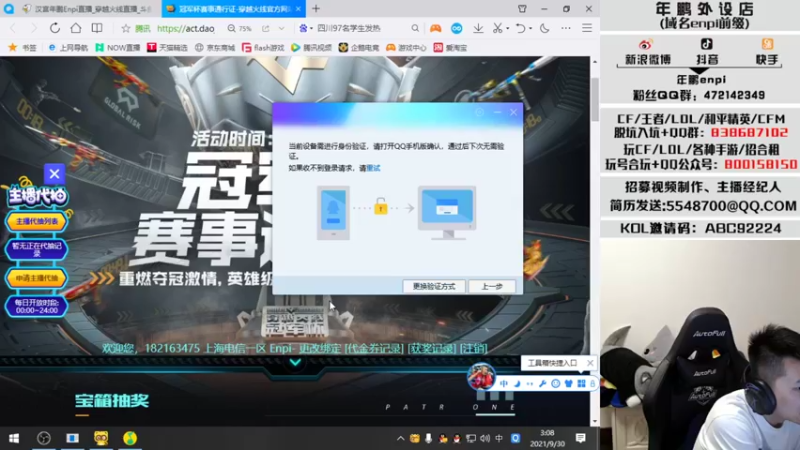Switch to the first Enpi直播 tab
Image resolution: width=800 pixels, height=450 pixels.
[88, 9]
